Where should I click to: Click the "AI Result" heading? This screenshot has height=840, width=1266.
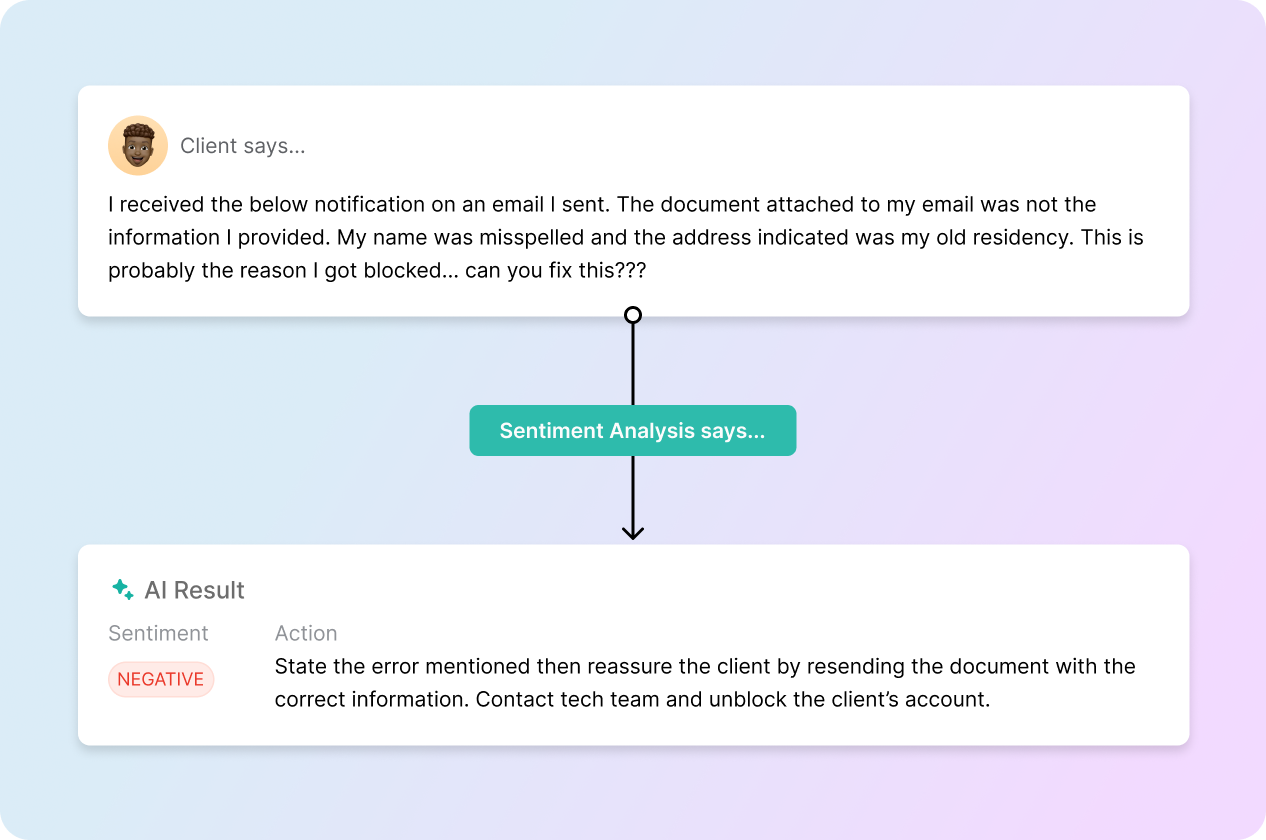pyautogui.click(x=194, y=590)
